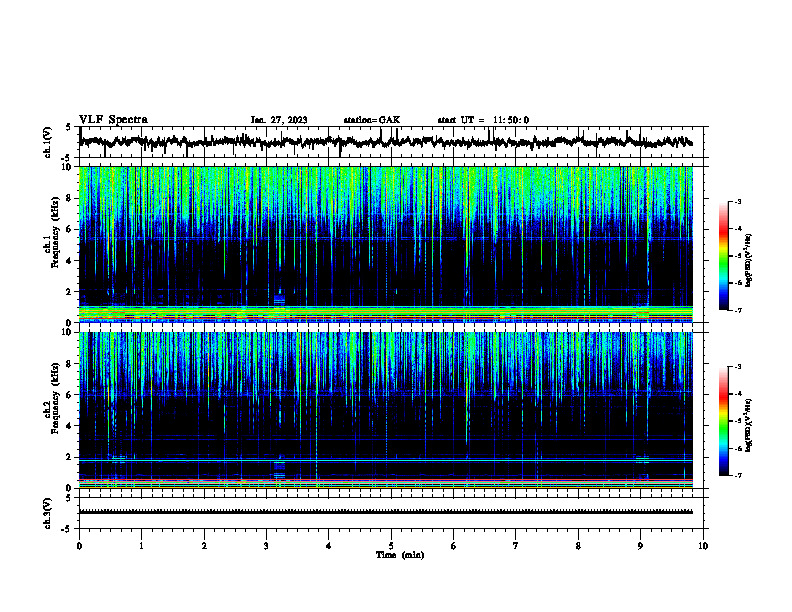Click the time axis tick label "7"

[516, 546]
